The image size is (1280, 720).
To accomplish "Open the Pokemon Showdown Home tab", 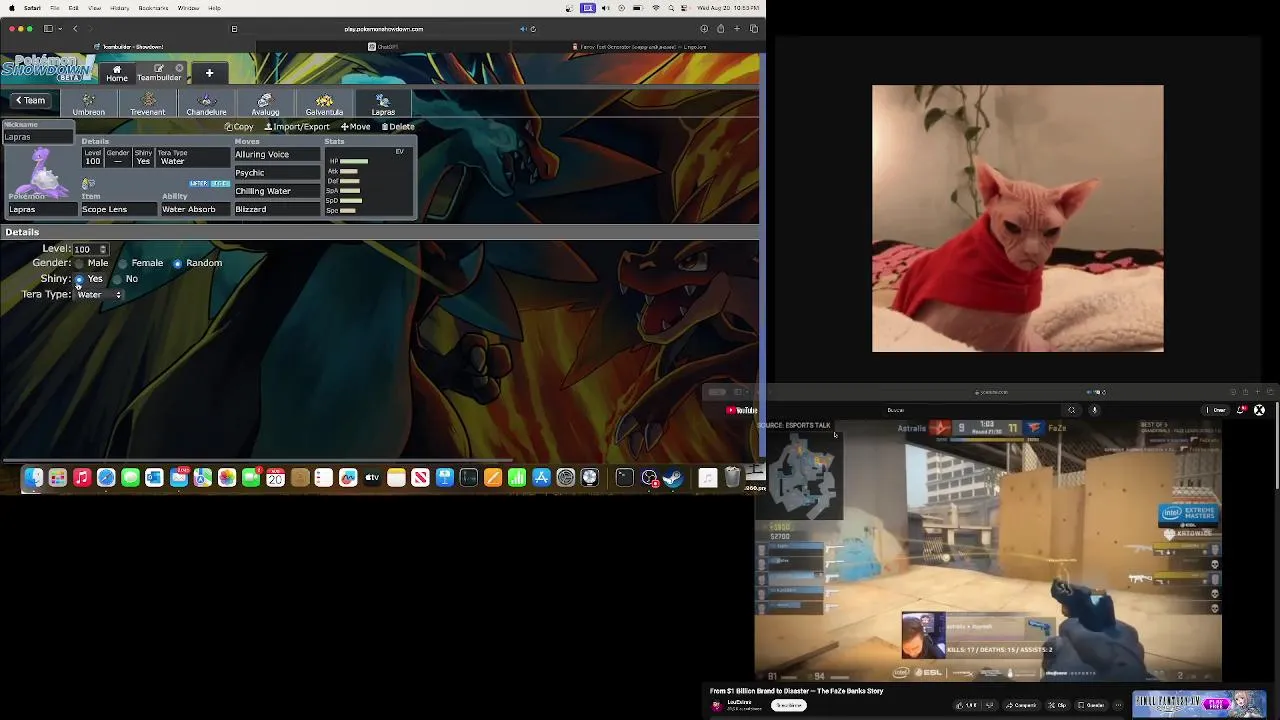I will tap(117, 73).
